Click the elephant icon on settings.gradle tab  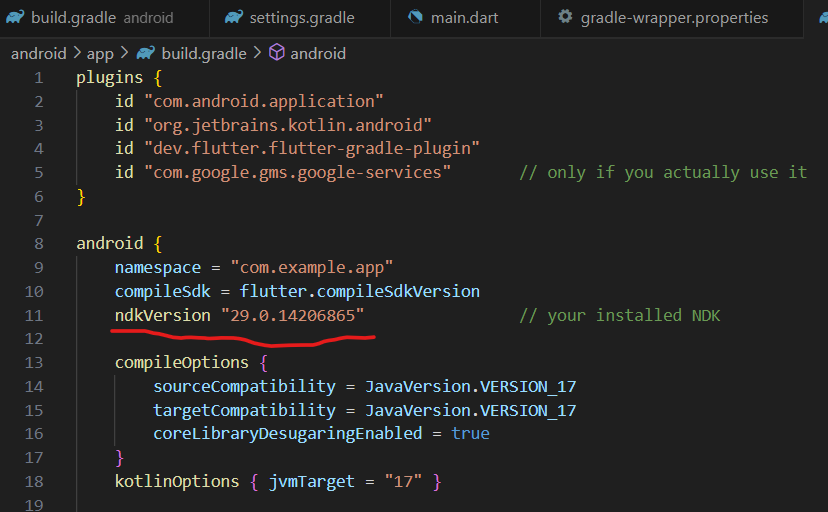pos(233,17)
